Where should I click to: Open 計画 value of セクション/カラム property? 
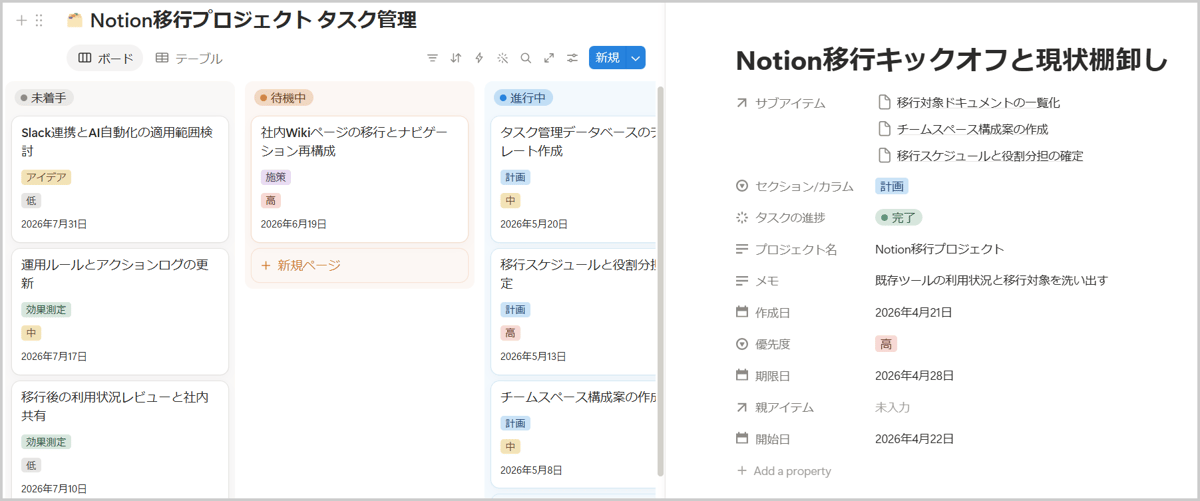pyautogui.click(x=891, y=186)
